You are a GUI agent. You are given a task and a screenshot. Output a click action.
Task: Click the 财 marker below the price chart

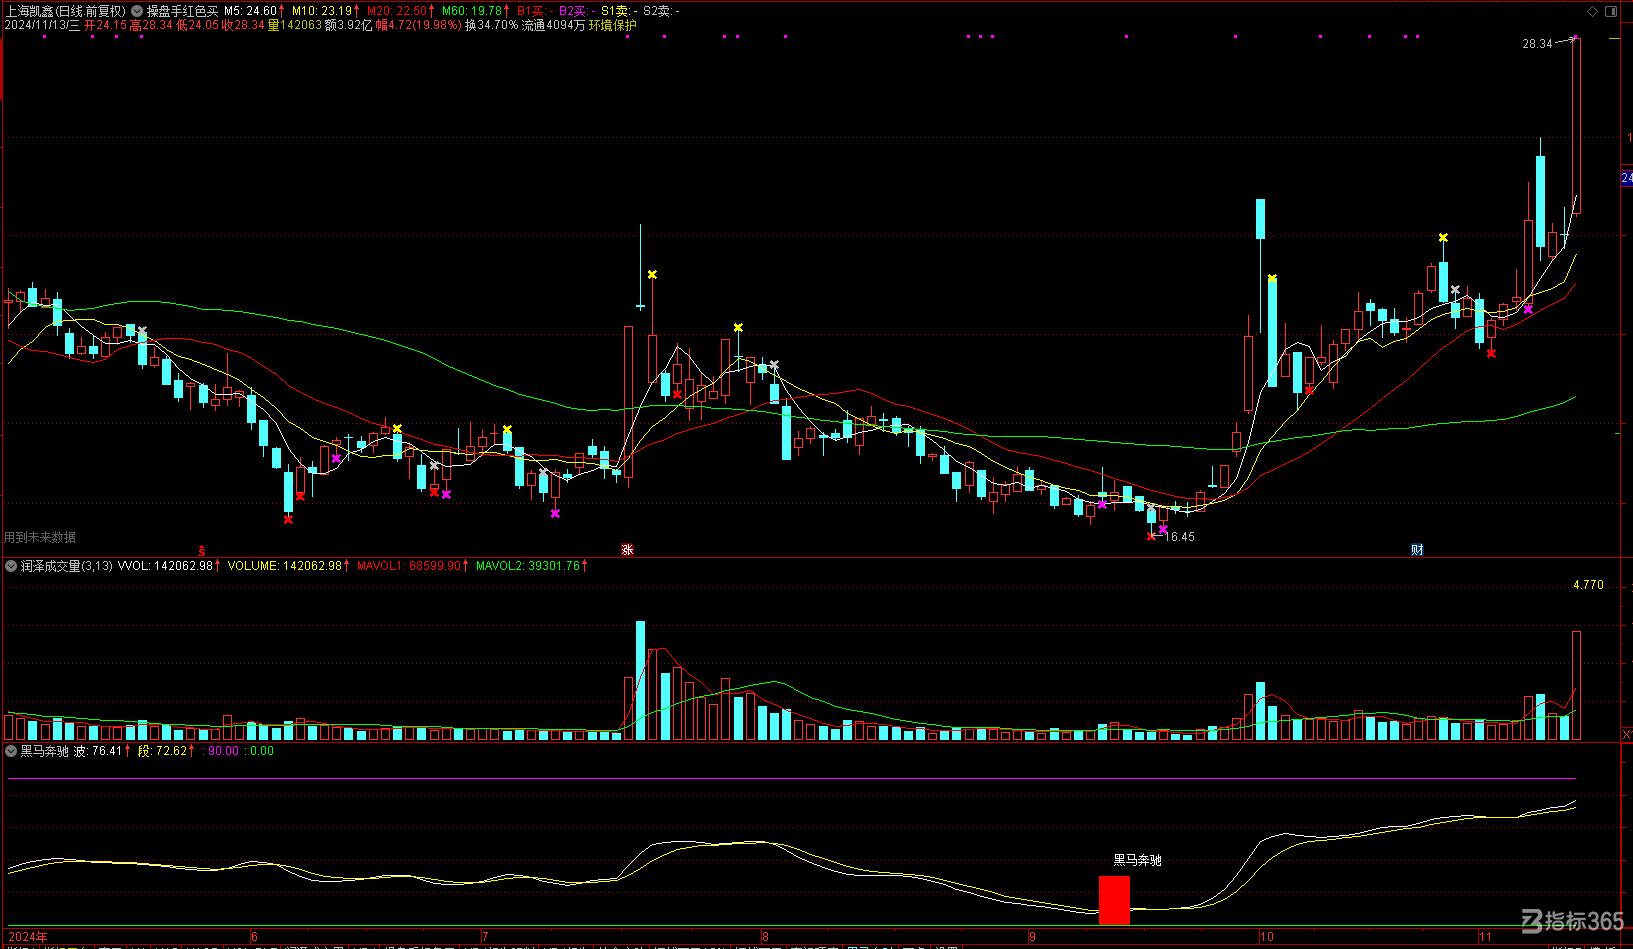tap(1417, 550)
